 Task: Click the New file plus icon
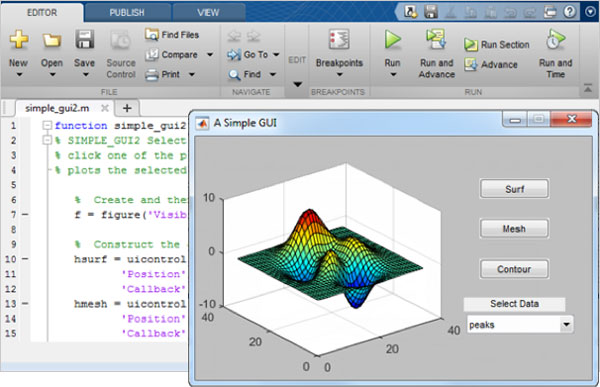(x=18, y=39)
